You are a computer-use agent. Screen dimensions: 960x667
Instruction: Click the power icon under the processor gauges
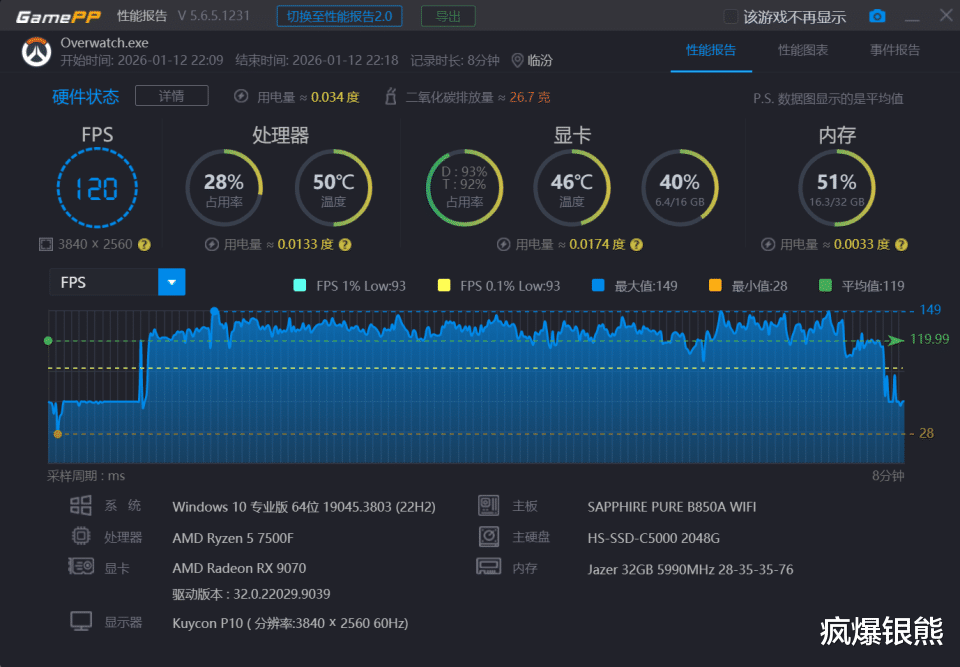pyautogui.click(x=212, y=245)
